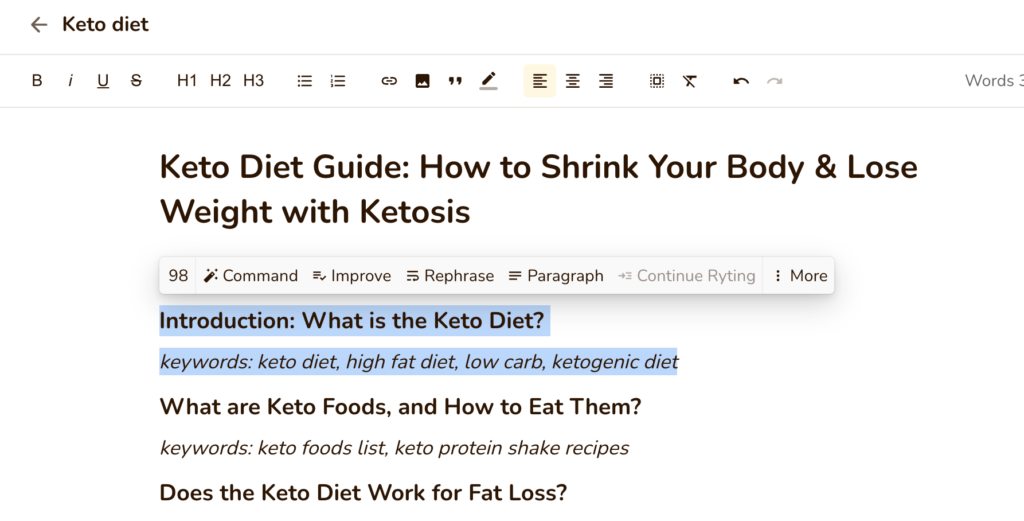Apply strikethrough formatting
The height and width of the screenshot is (521, 1024).
(x=136, y=81)
